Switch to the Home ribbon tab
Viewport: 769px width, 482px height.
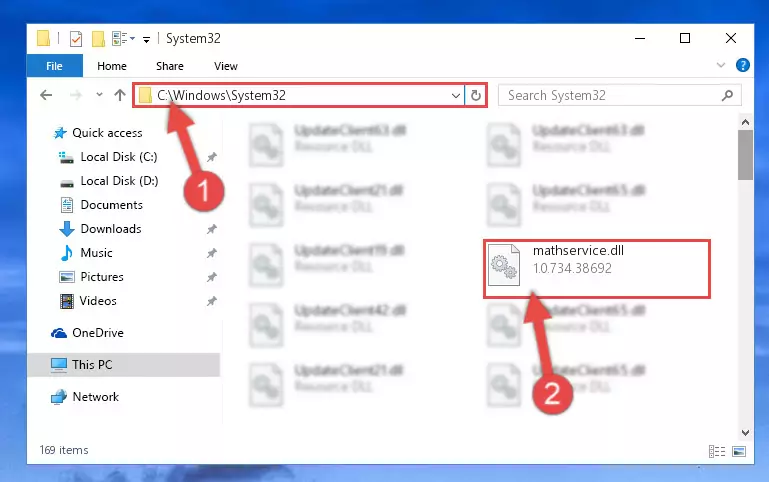pyautogui.click(x=112, y=66)
